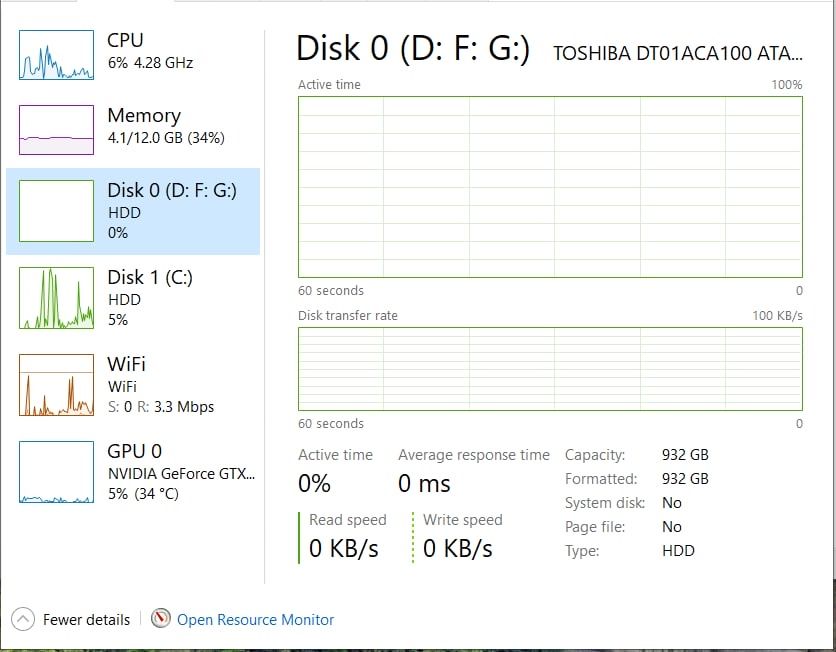Select the Disk 1 (C:) green graph thumbnail
This screenshot has height=652, width=836.
(56, 298)
